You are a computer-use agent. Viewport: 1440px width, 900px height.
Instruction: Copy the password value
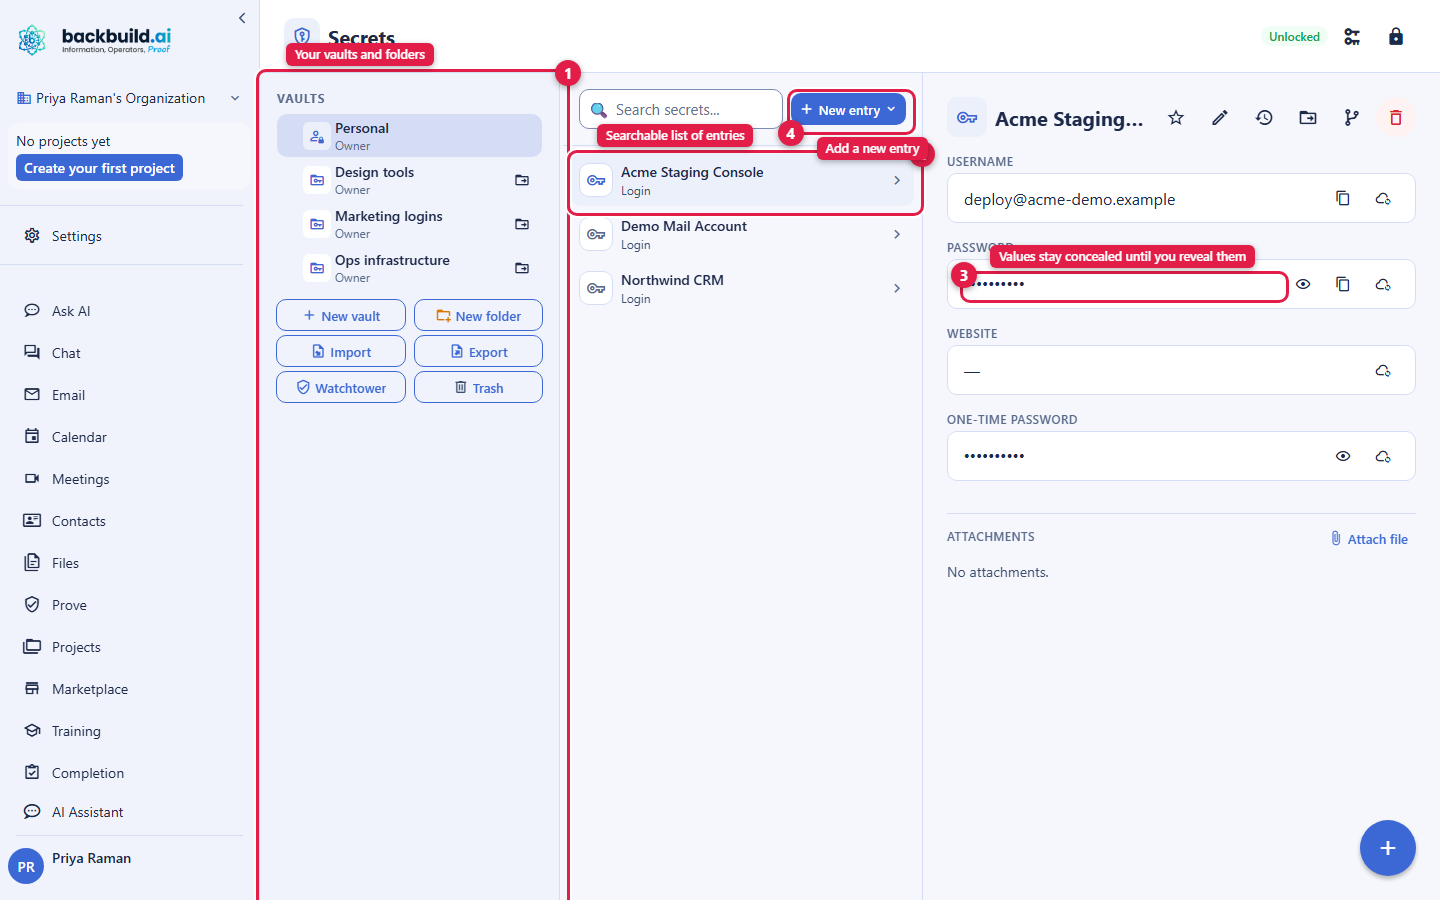(x=1343, y=284)
